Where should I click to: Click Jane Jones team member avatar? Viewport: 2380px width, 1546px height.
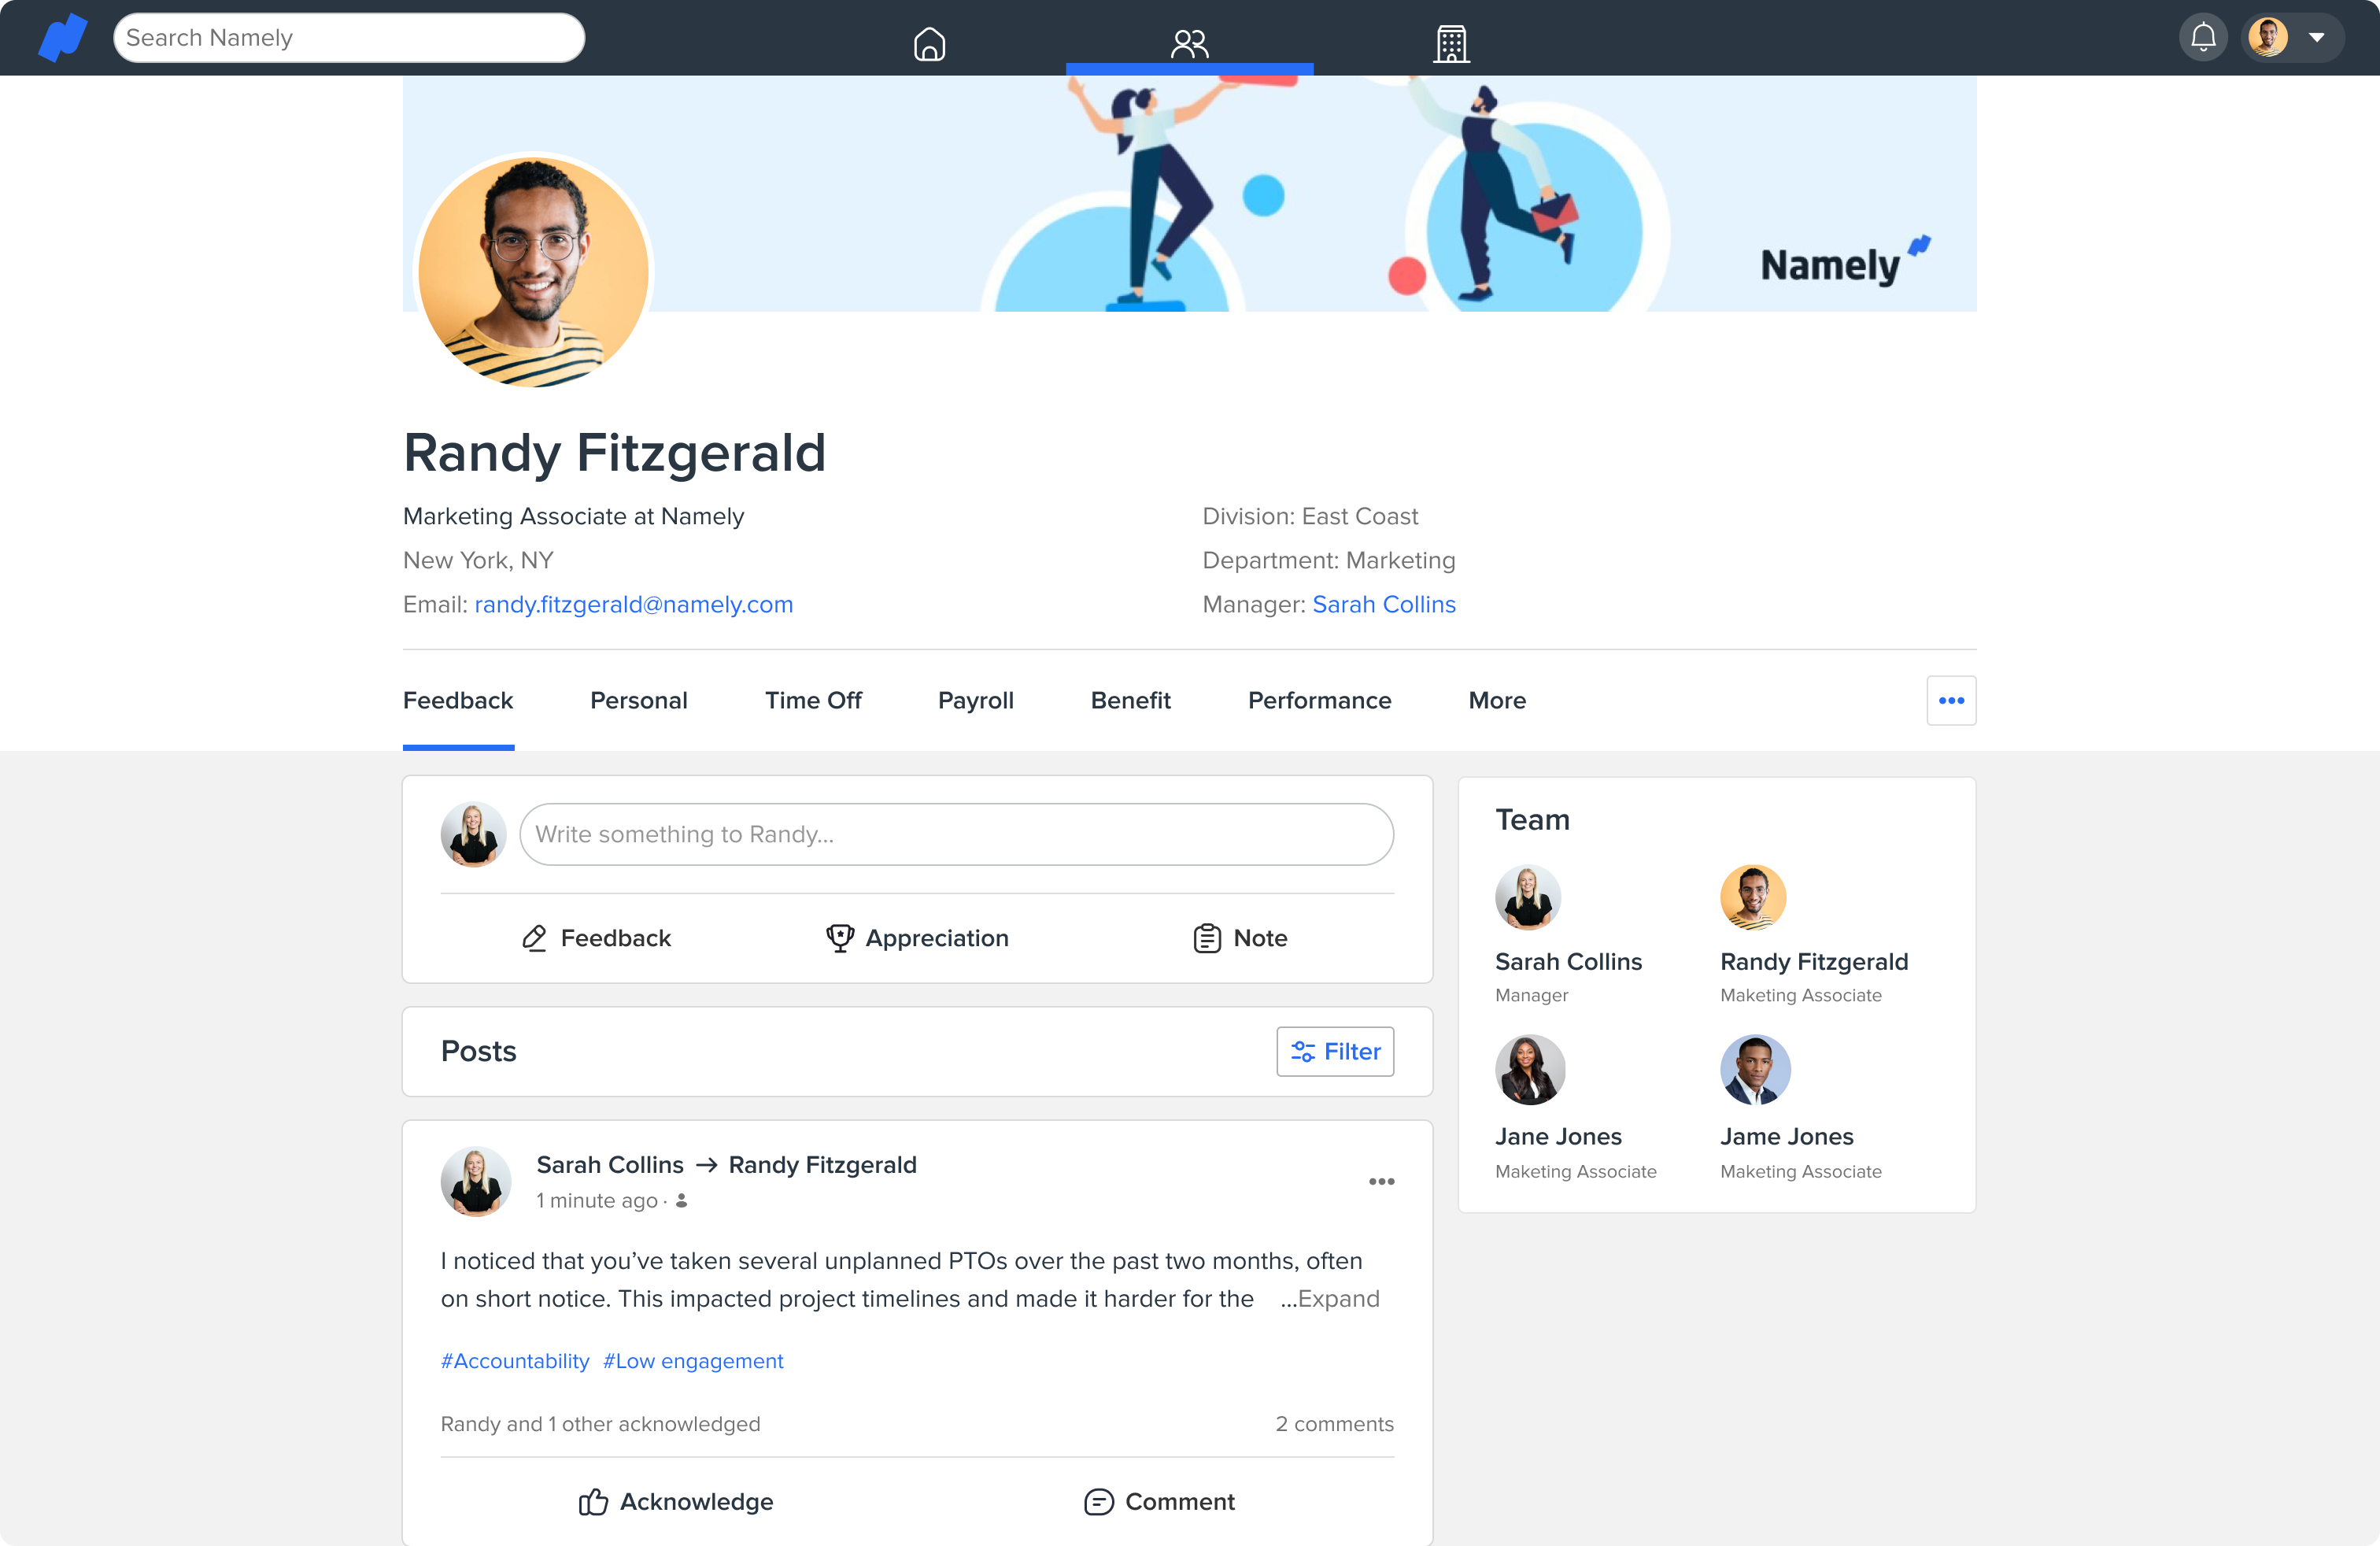coord(1529,1069)
